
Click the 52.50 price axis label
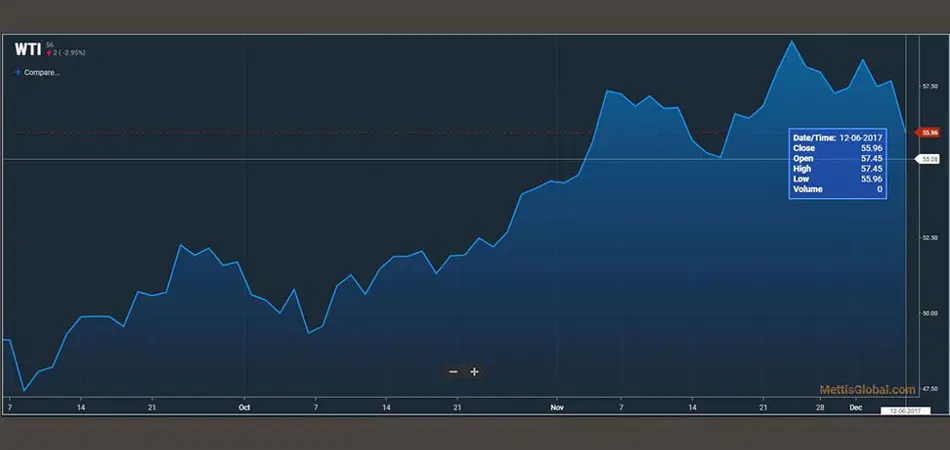pyautogui.click(x=929, y=237)
